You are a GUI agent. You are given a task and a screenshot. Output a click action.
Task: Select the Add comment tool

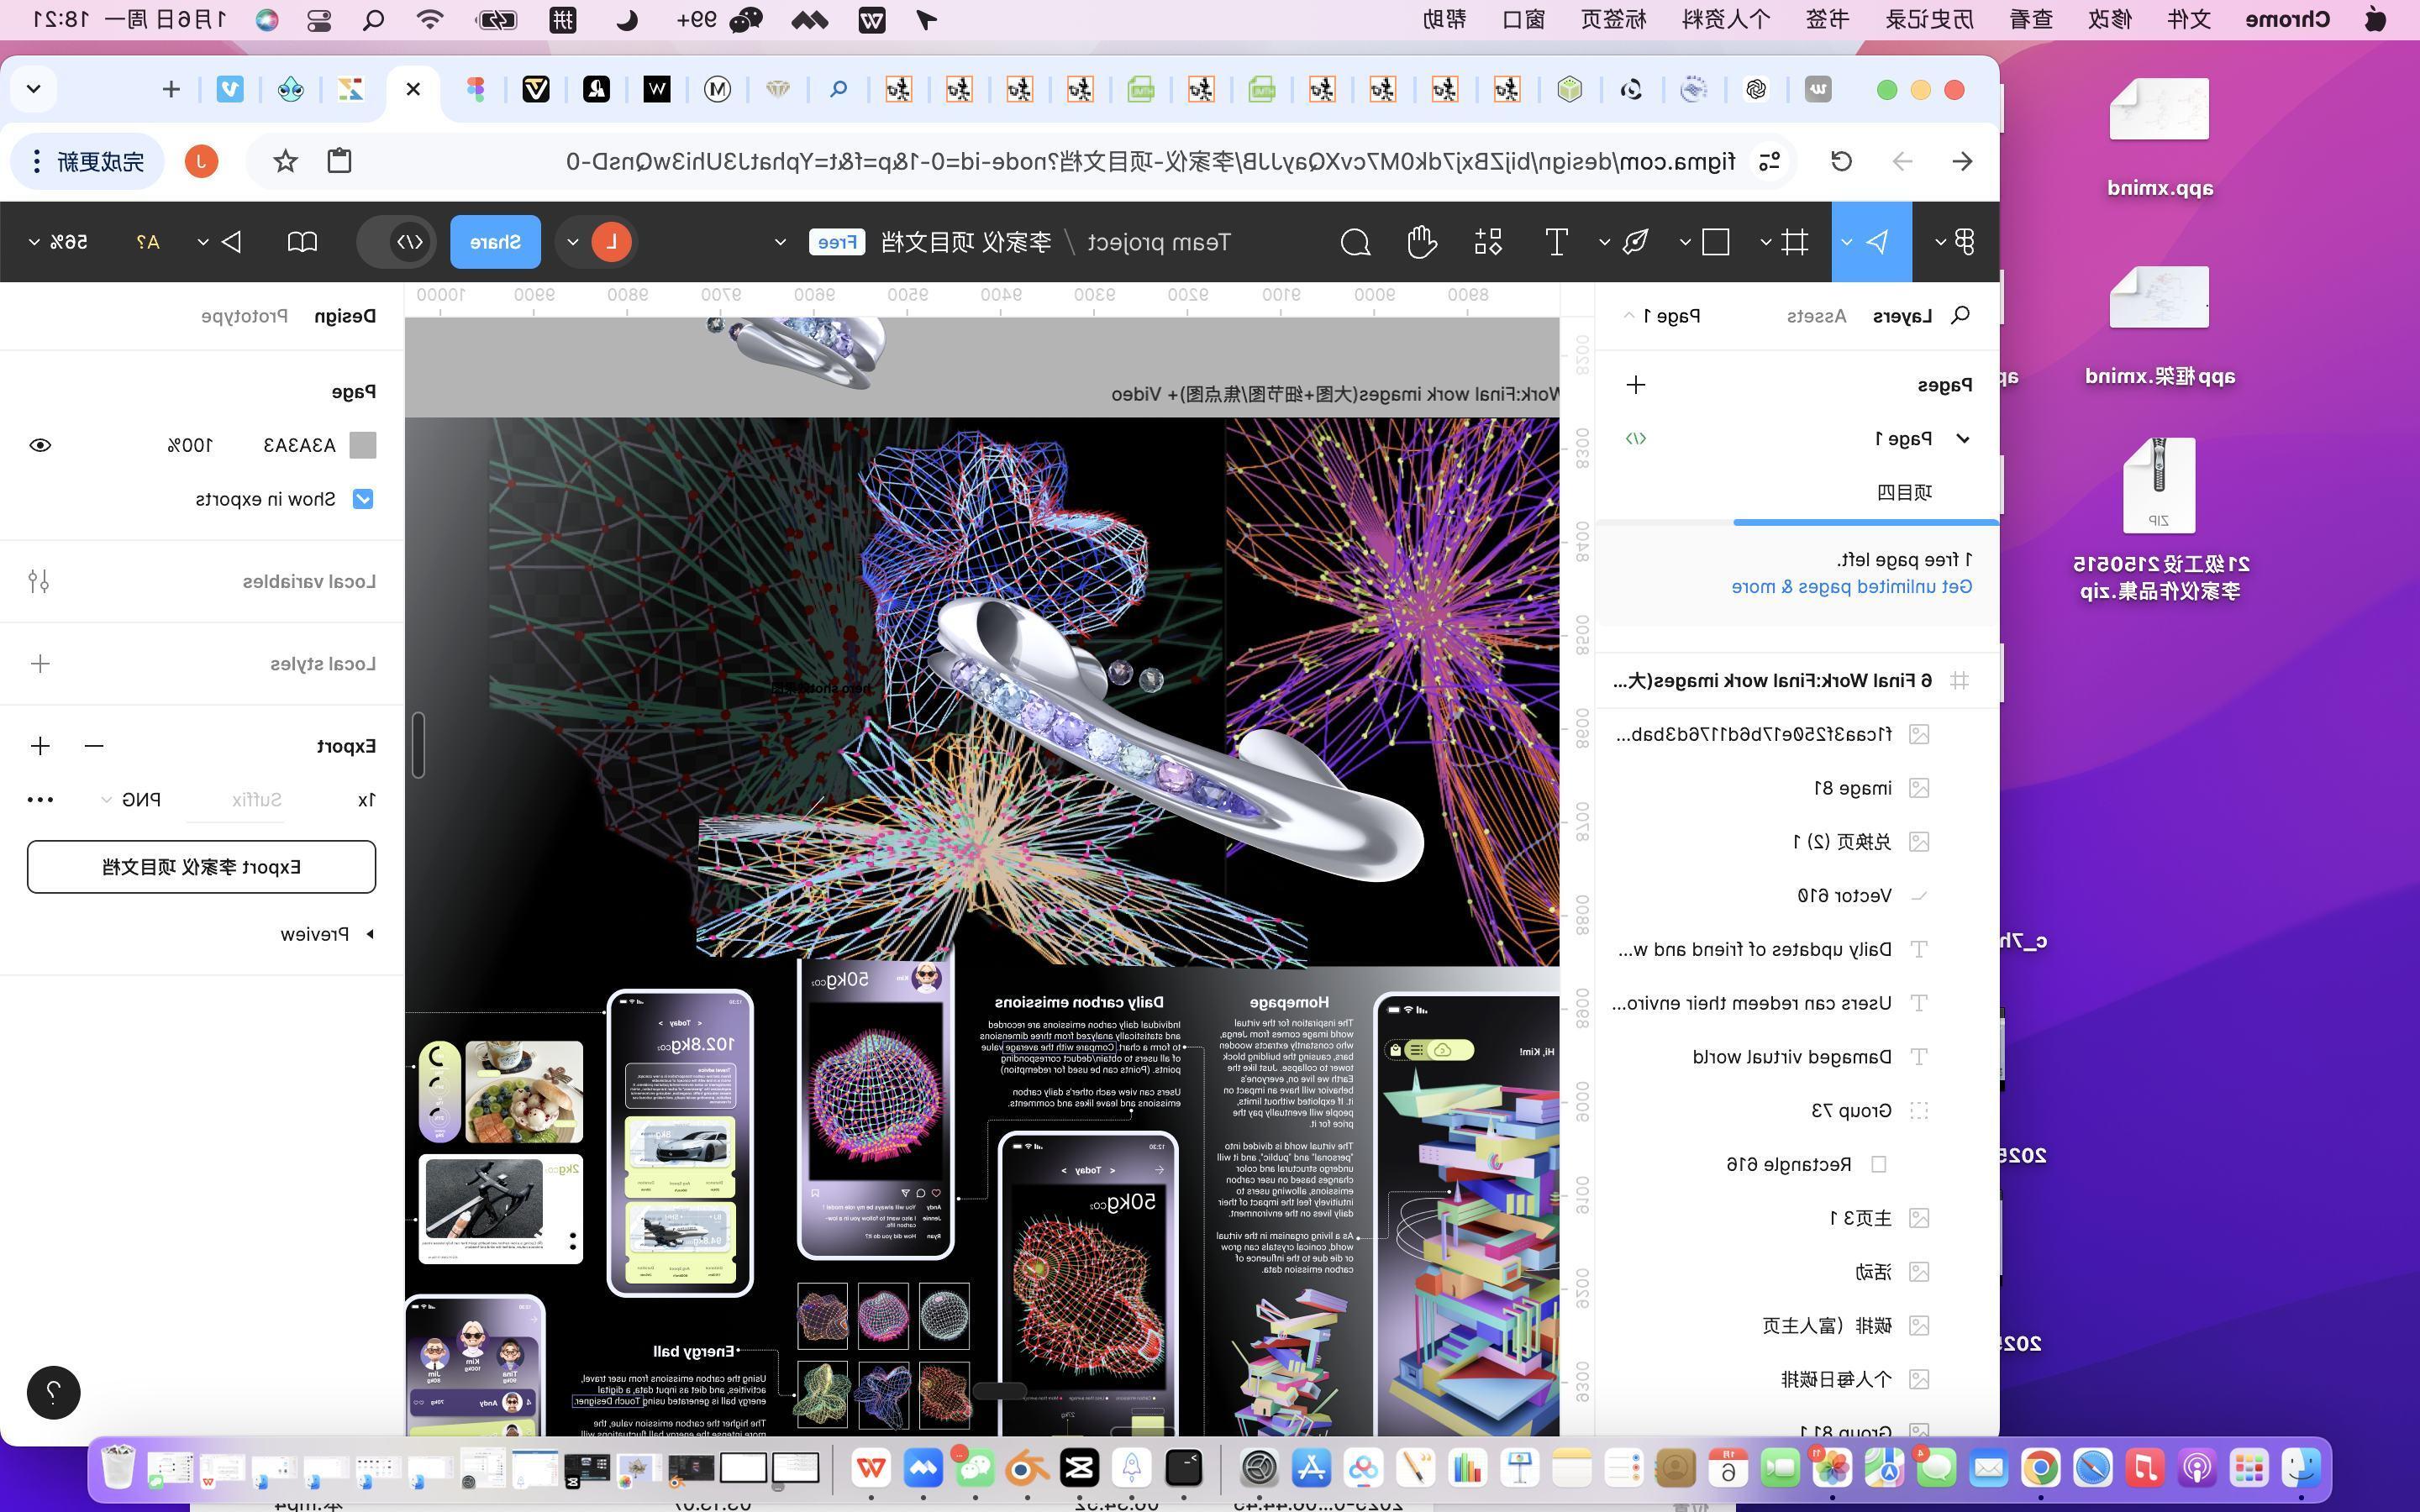pyautogui.click(x=1355, y=242)
